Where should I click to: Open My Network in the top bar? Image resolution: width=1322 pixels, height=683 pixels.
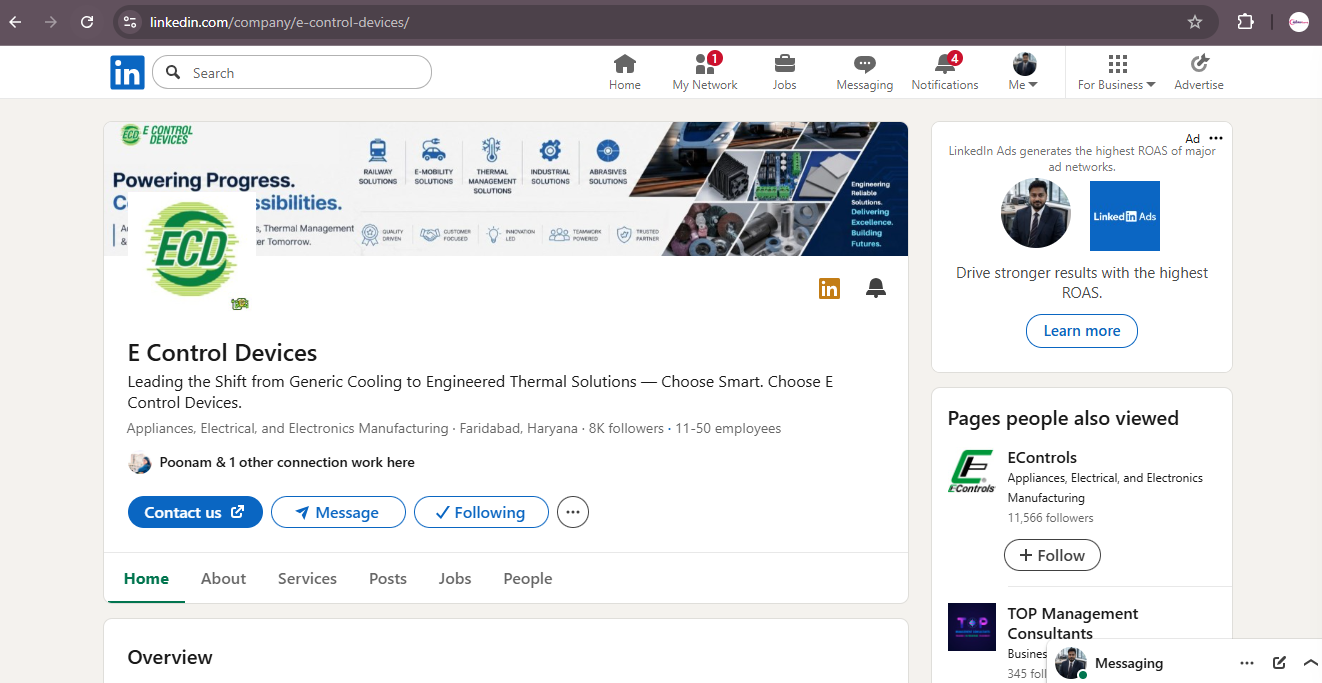point(705,72)
